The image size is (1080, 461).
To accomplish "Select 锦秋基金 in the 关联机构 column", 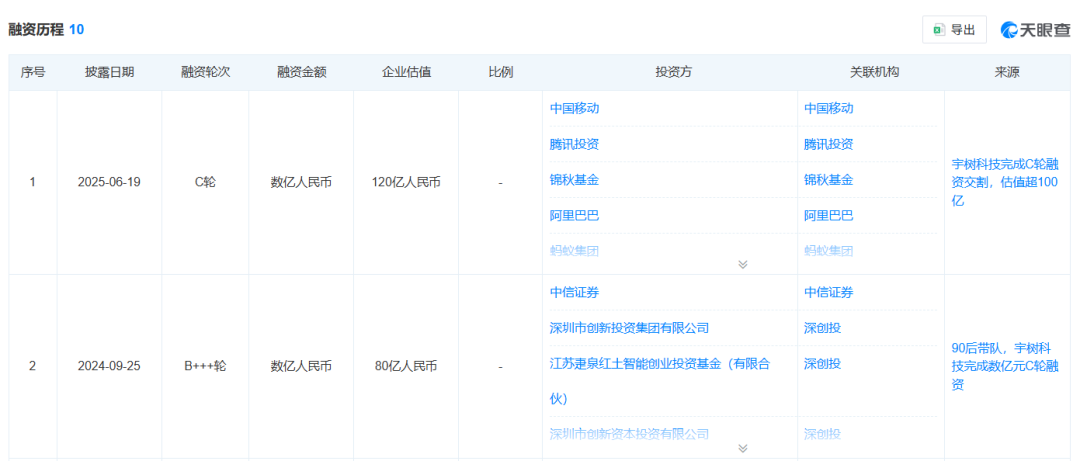I will click(828, 180).
